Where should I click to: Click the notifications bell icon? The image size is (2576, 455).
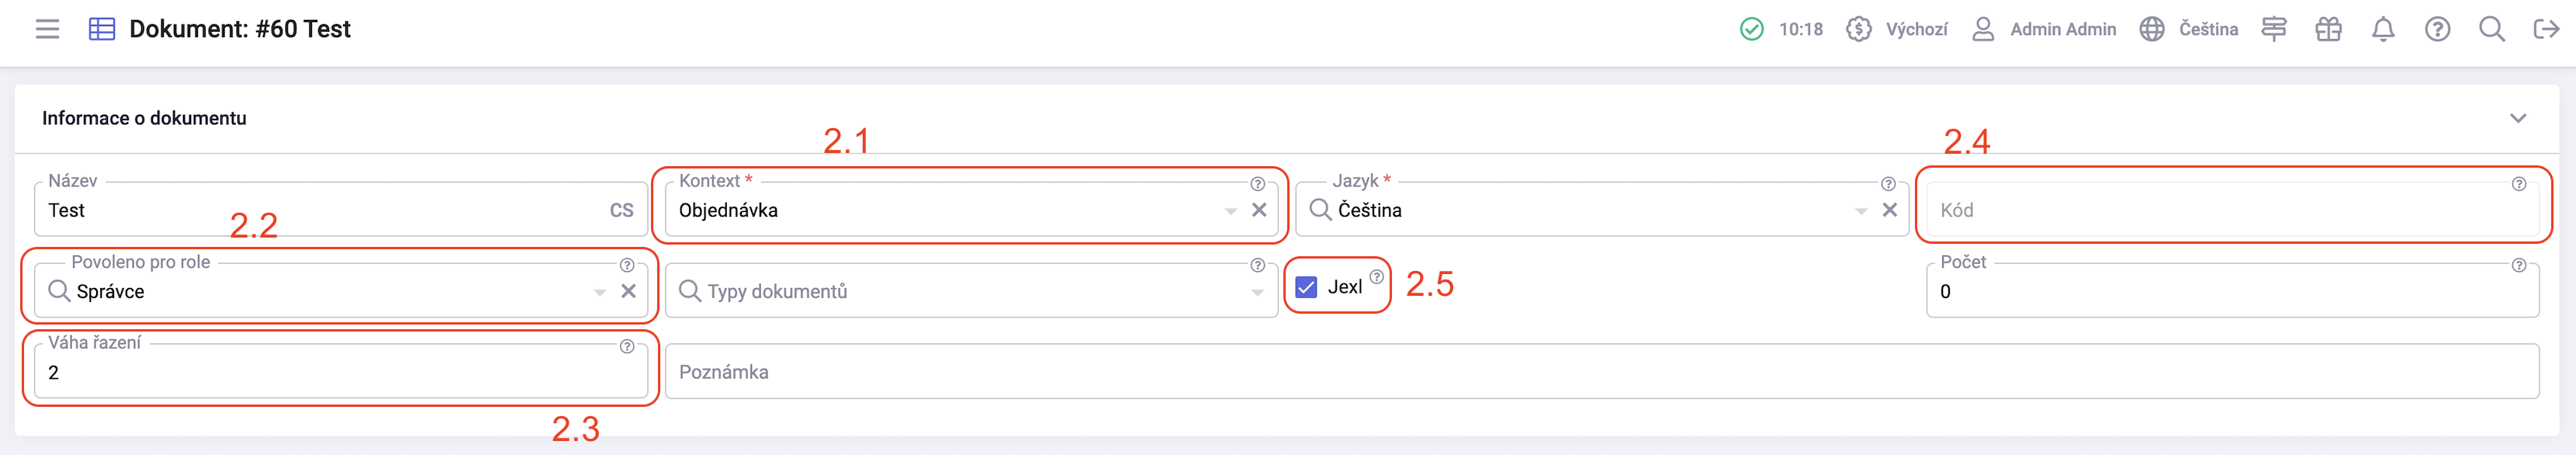tap(2383, 29)
